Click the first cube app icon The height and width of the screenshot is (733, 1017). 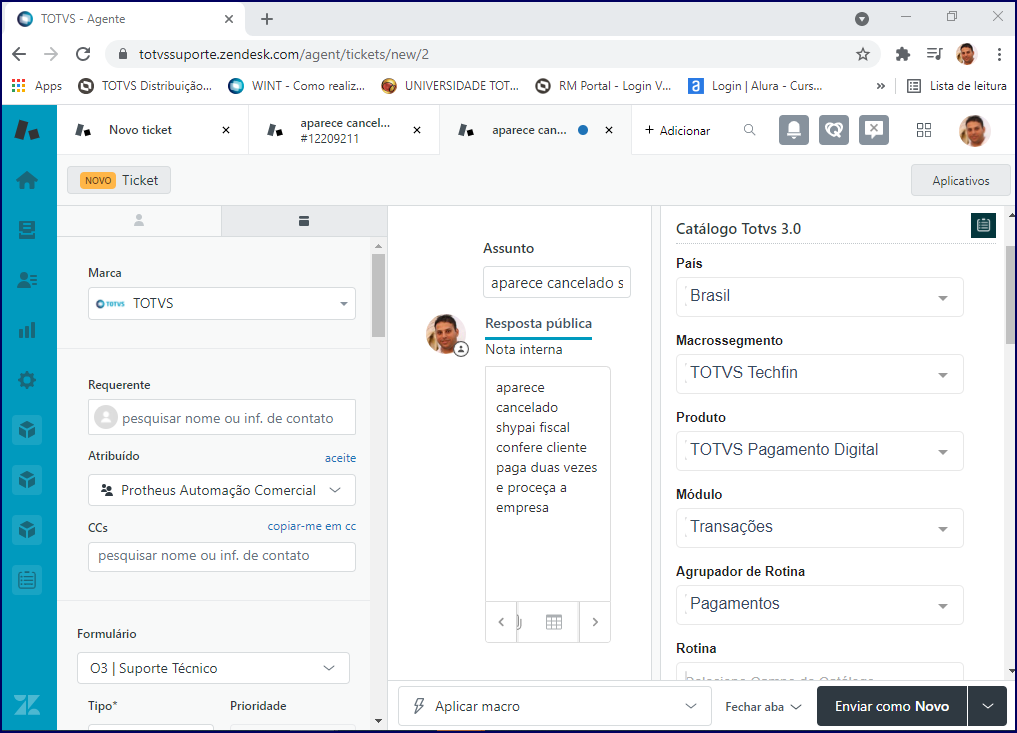27,430
